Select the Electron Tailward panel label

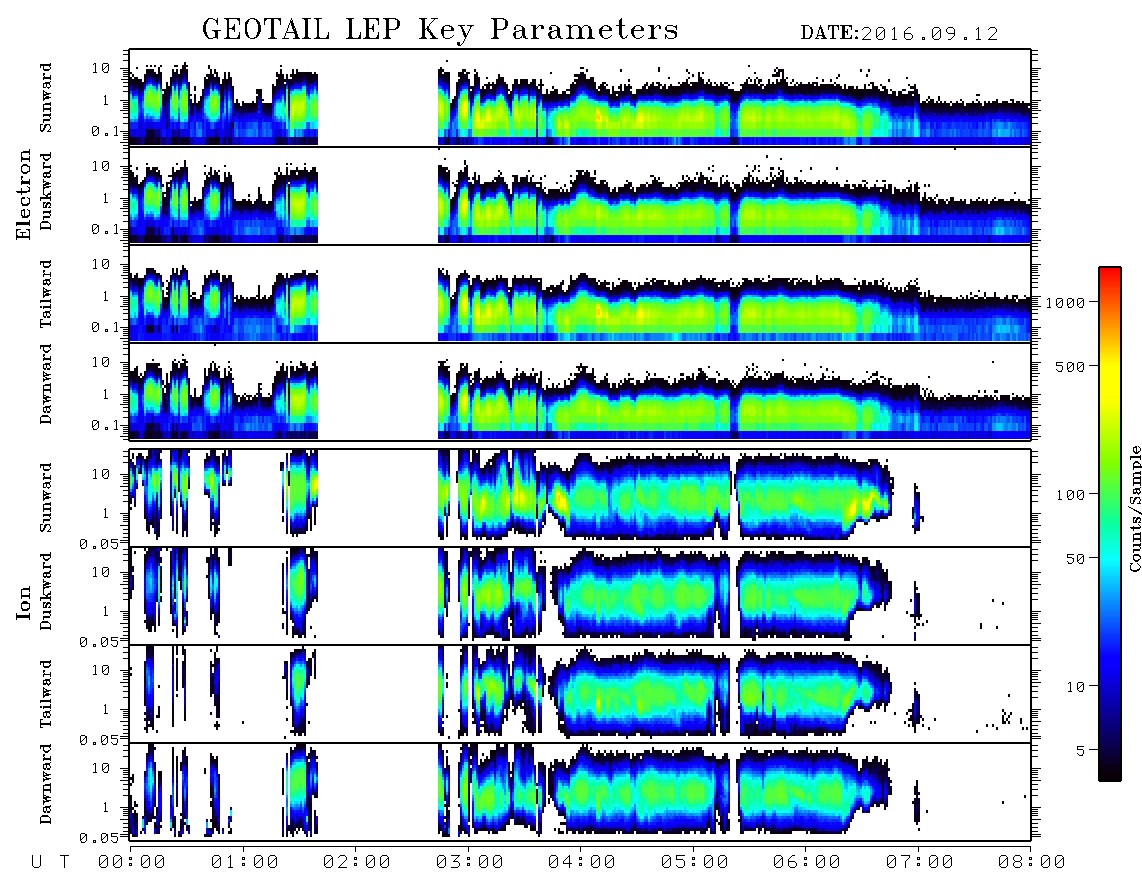(46, 294)
